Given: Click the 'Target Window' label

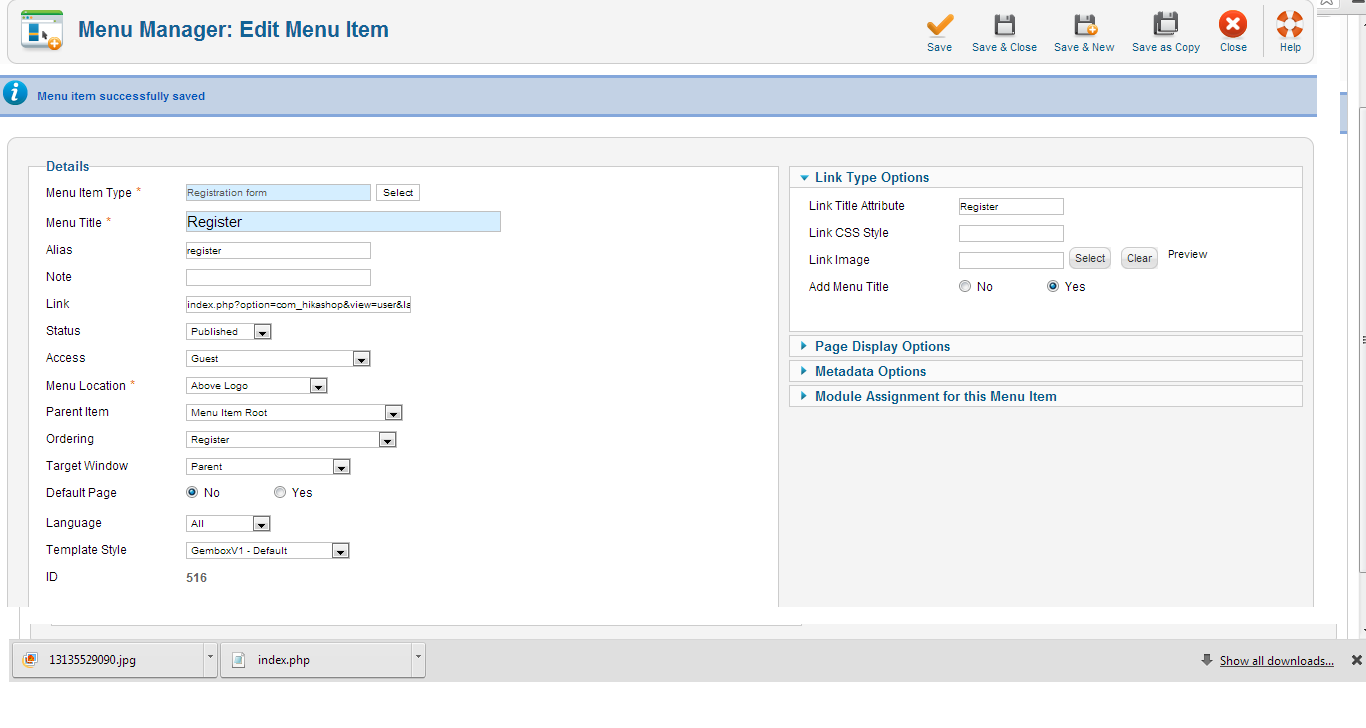Looking at the screenshot, I should [87, 465].
